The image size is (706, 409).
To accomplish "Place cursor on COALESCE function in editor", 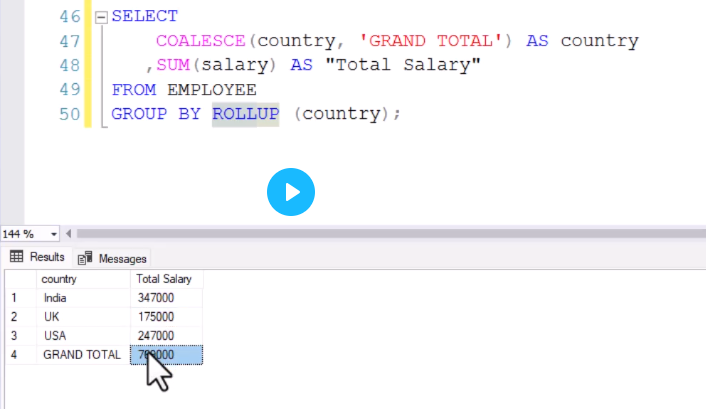I will (x=201, y=41).
